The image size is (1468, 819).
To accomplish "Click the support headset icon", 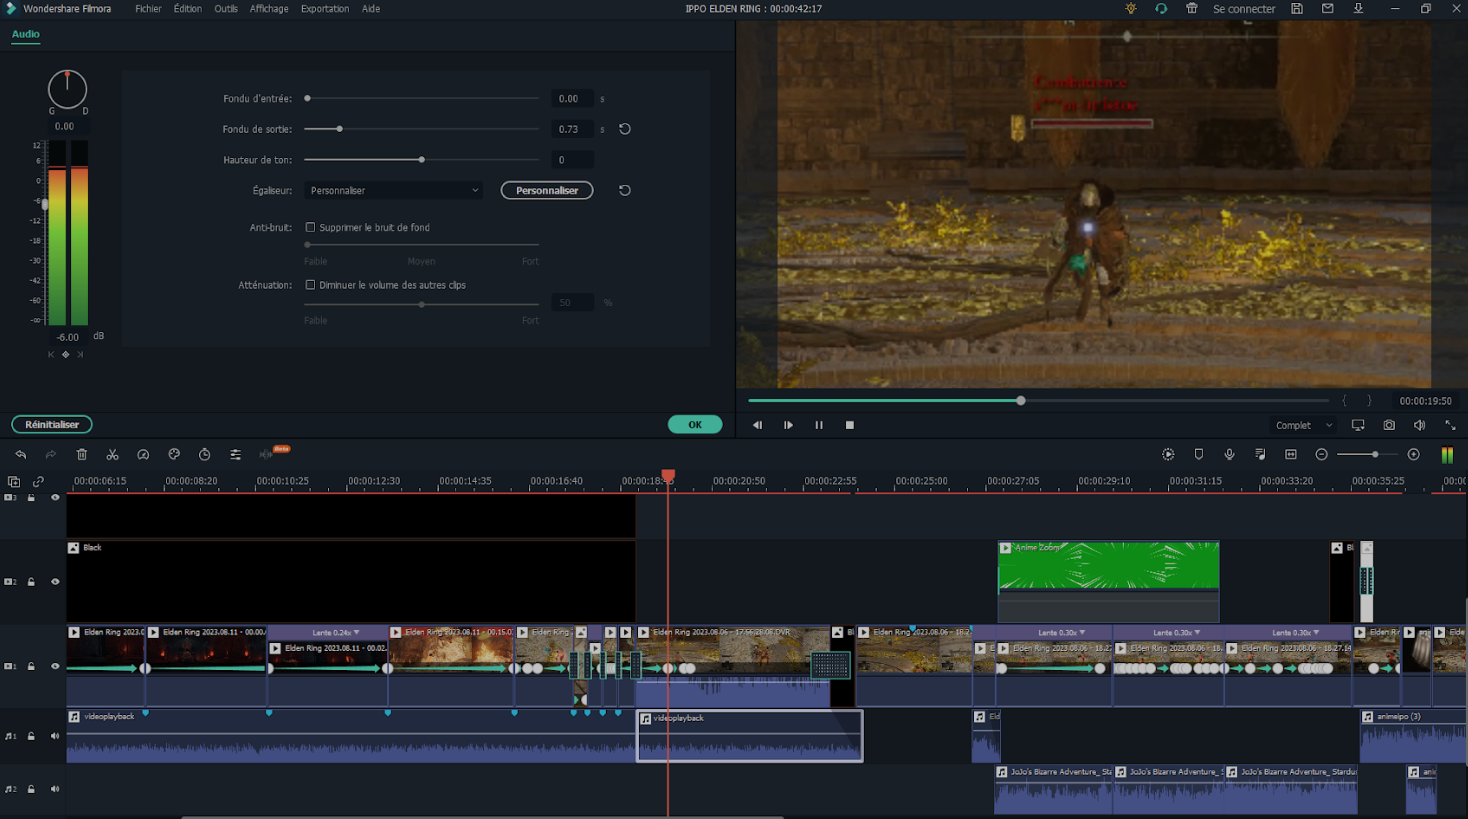I will [1161, 8].
